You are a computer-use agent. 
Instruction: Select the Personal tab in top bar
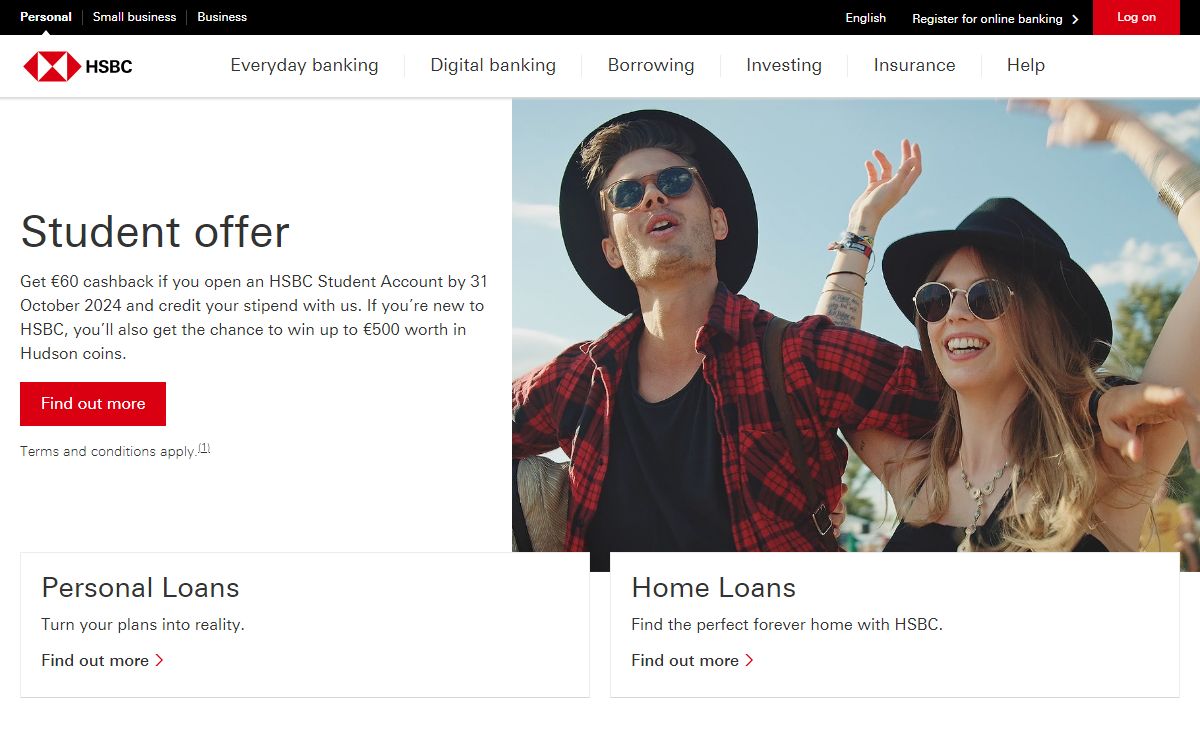(46, 17)
